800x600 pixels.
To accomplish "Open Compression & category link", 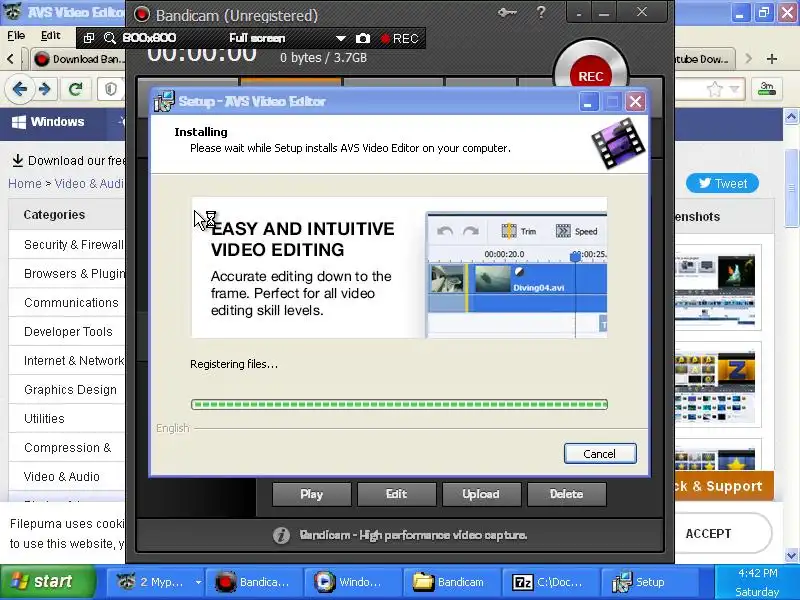I will coord(67,448).
